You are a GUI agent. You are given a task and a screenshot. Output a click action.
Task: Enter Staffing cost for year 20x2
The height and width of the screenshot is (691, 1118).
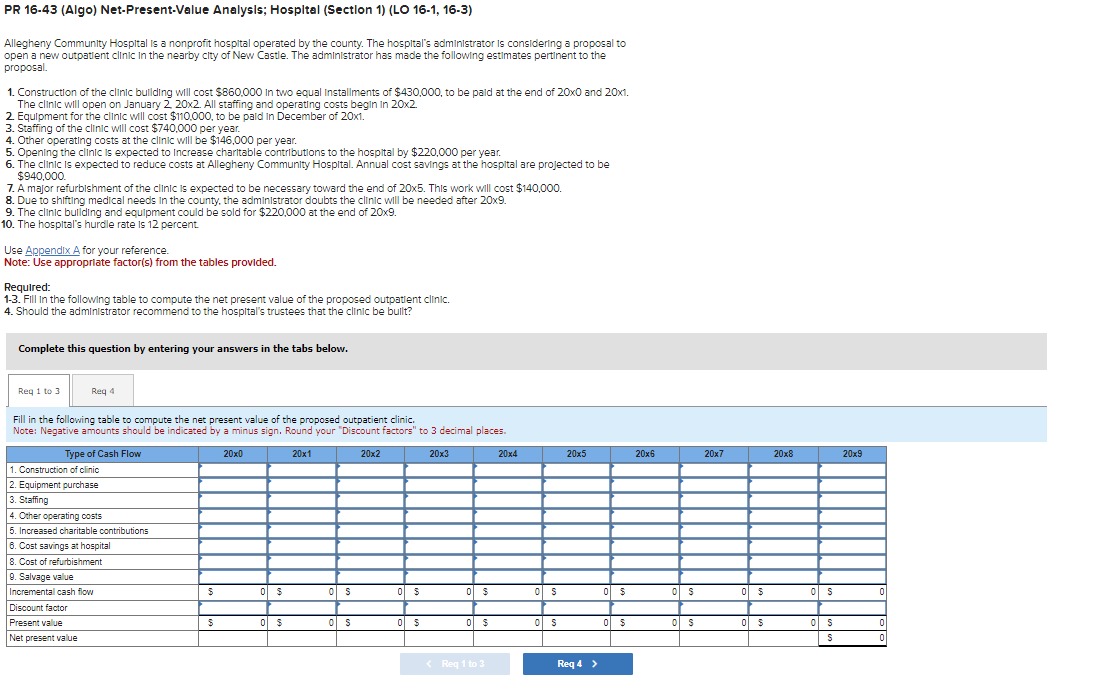pos(371,500)
